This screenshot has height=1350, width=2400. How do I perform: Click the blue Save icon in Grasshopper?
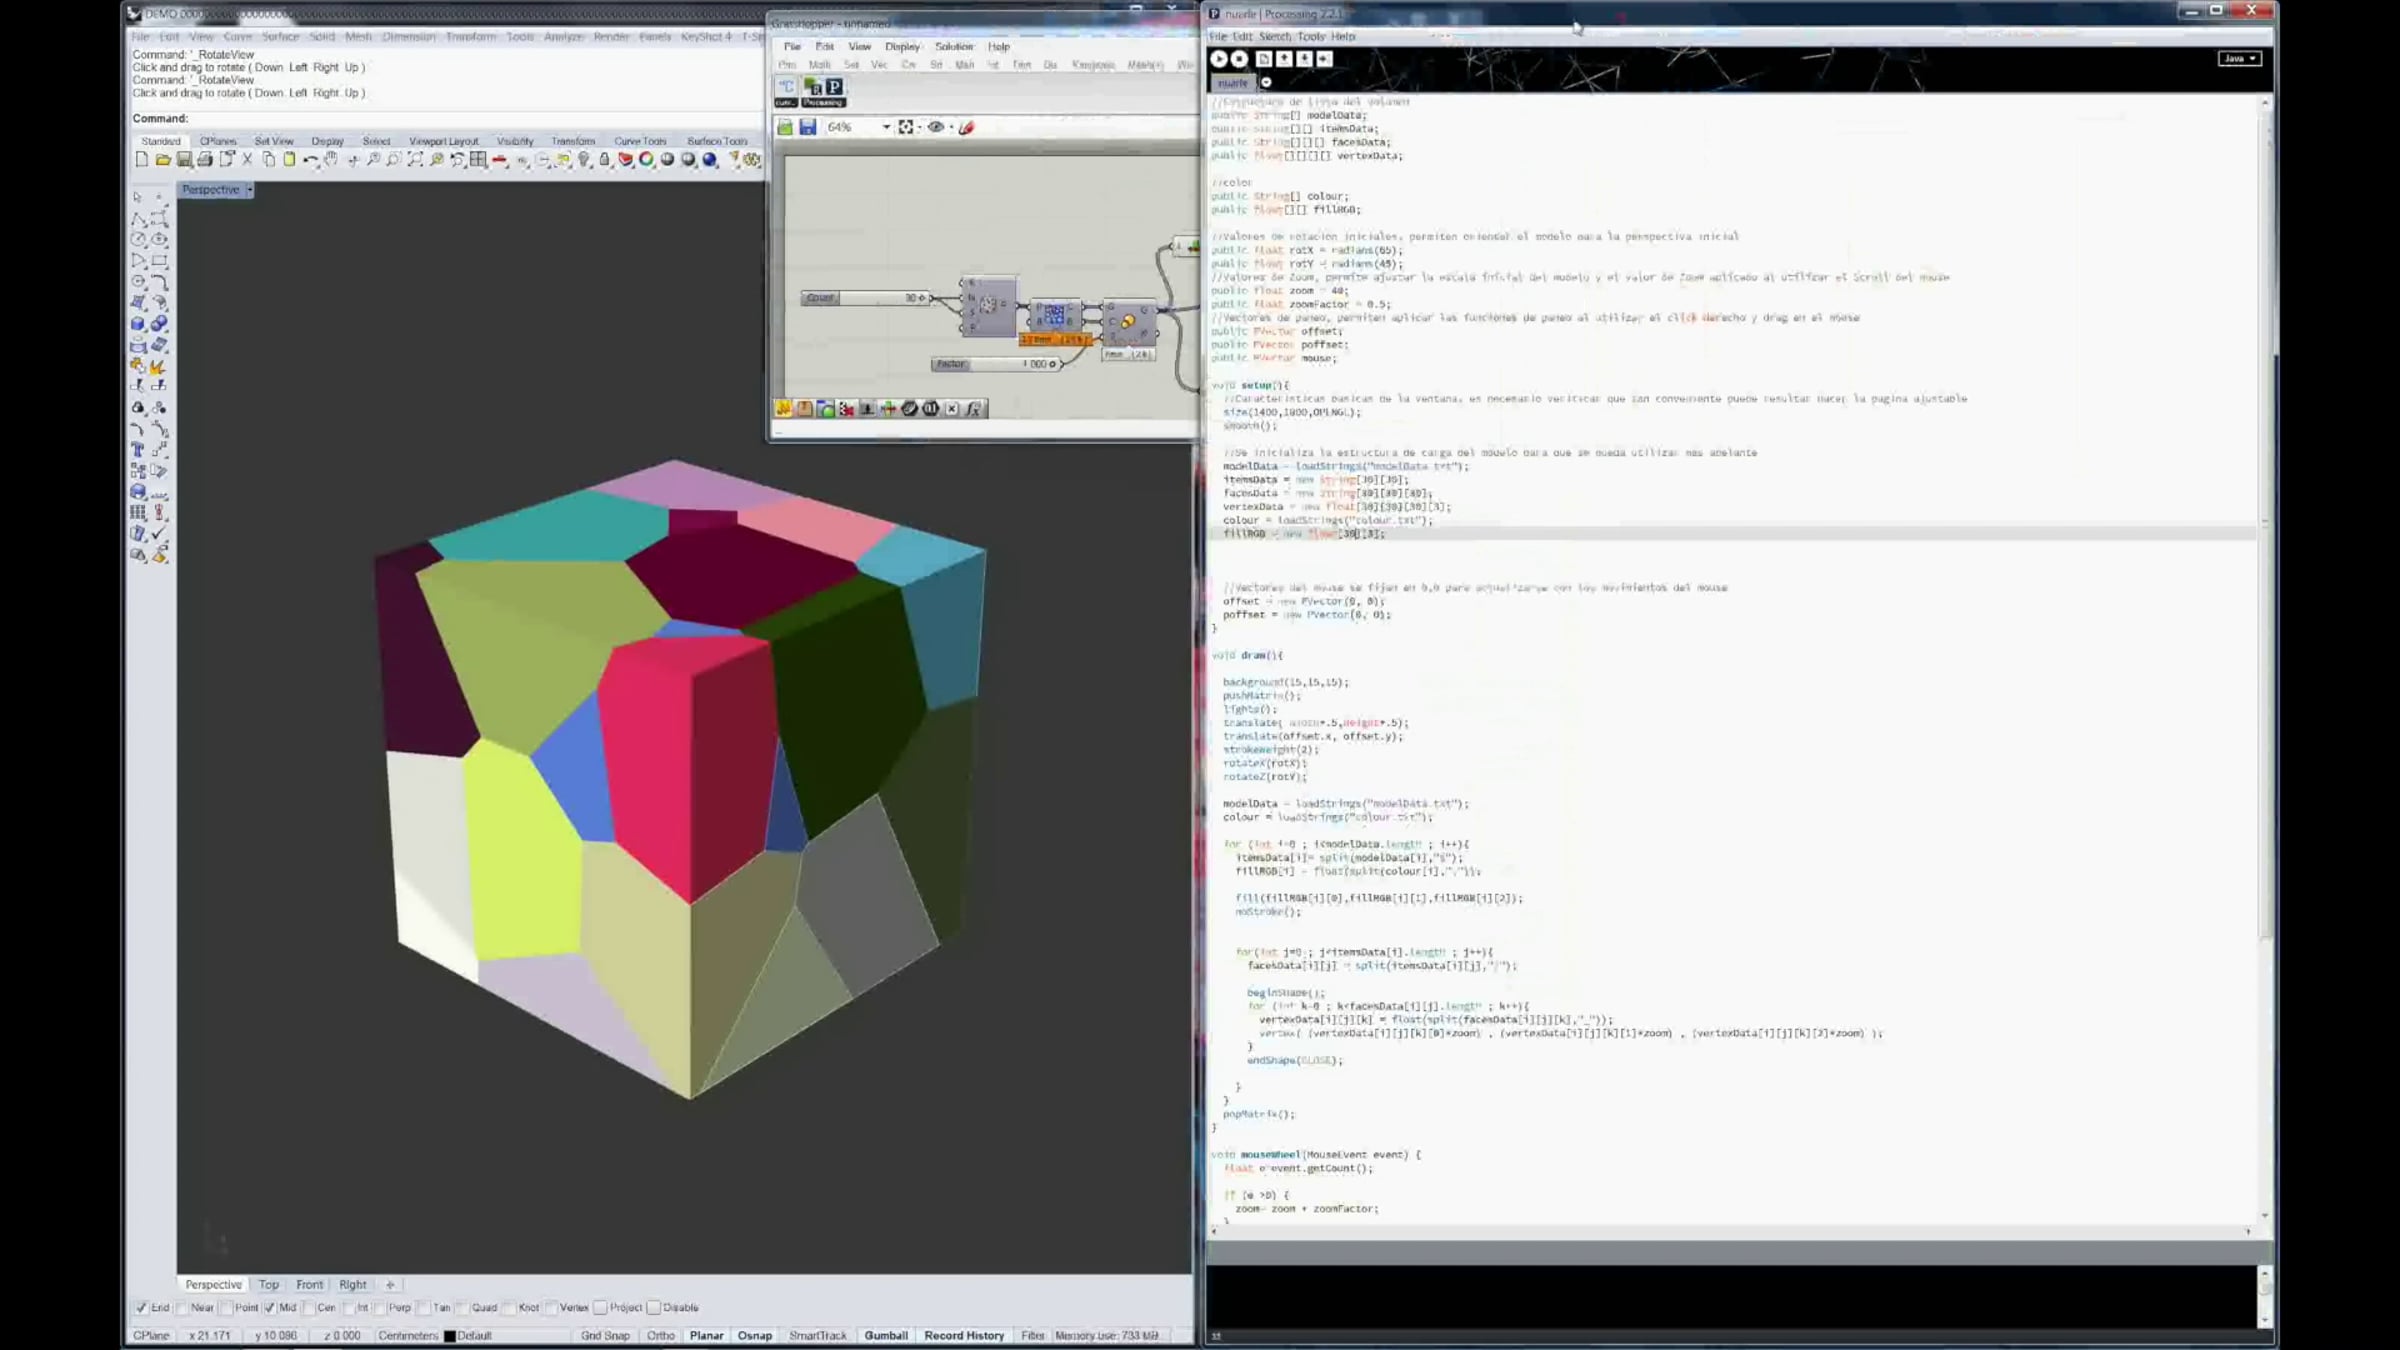(808, 127)
